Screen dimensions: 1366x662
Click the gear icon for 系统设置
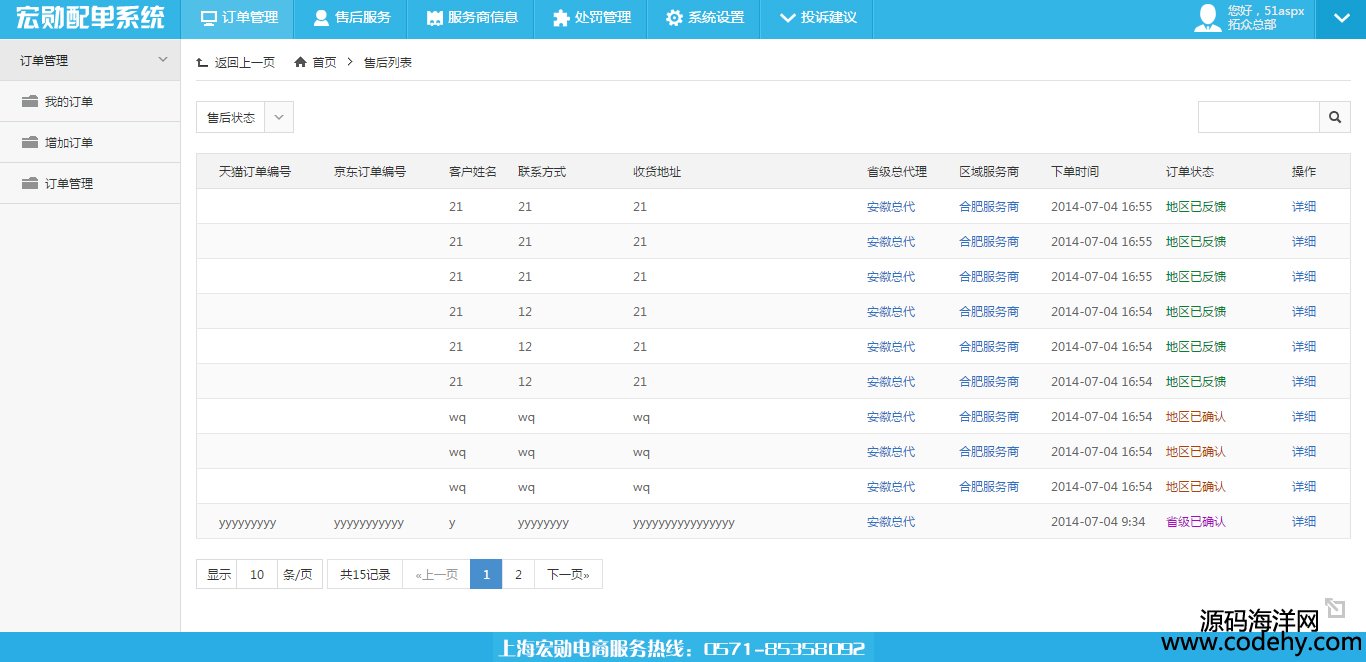point(674,18)
